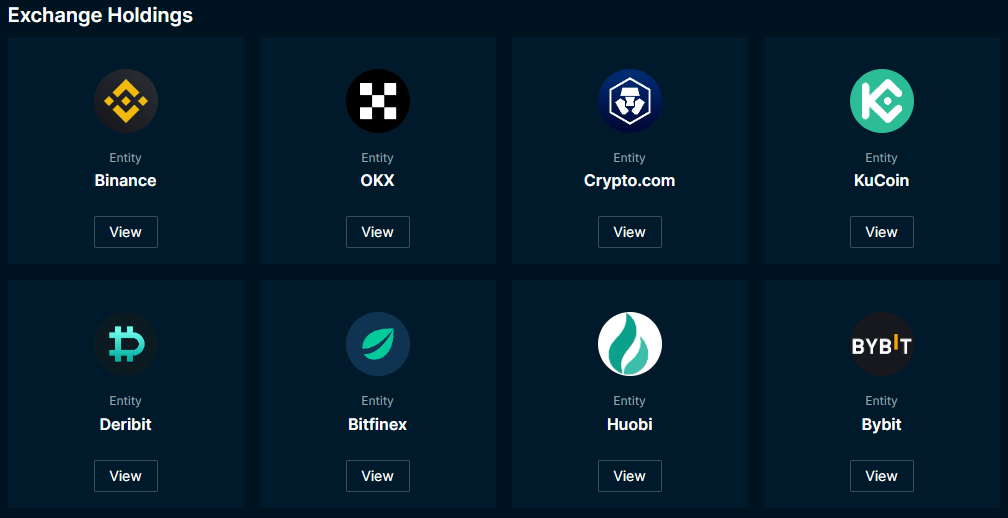1008x518 pixels.
Task: Click the Binance entity name
Action: click(x=125, y=181)
